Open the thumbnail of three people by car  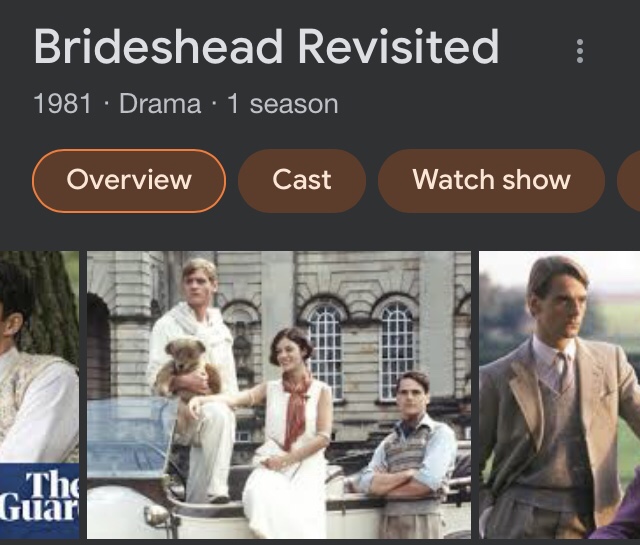pyautogui.click(x=279, y=395)
